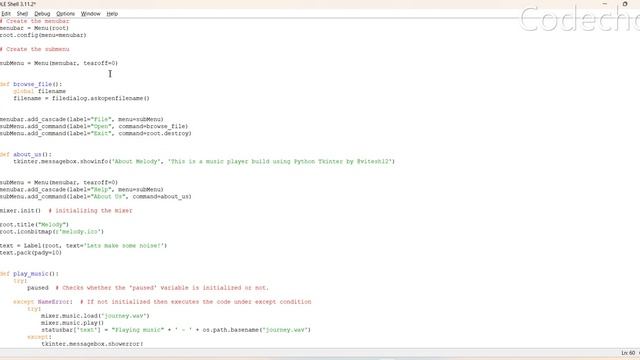Click the add_cascade line with label "Help"
The width and height of the screenshot is (640, 360).
[x=82, y=189]
